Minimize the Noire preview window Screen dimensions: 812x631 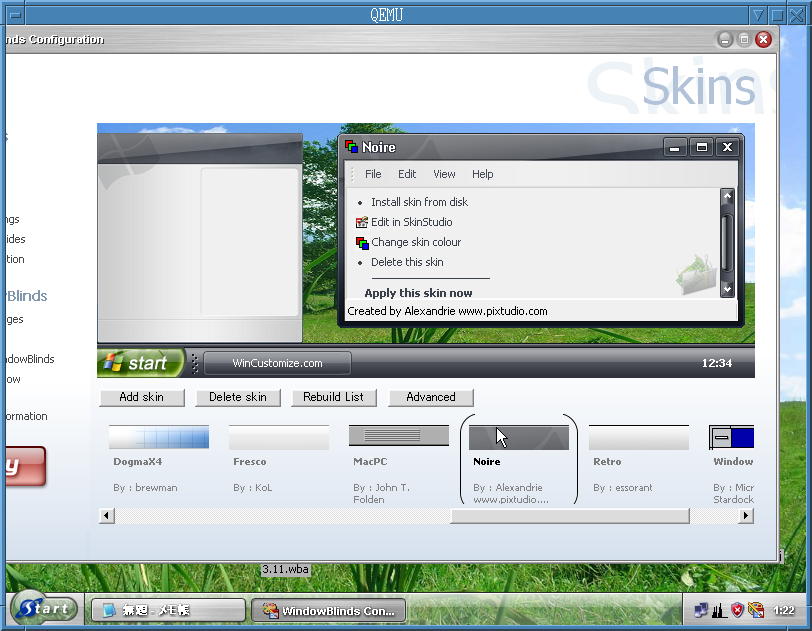coord(674,148)
